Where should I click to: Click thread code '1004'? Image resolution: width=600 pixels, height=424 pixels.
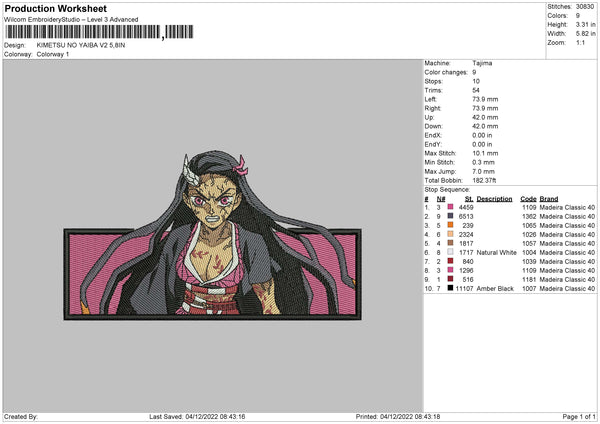pyautogui.click(x=529, y=253)
